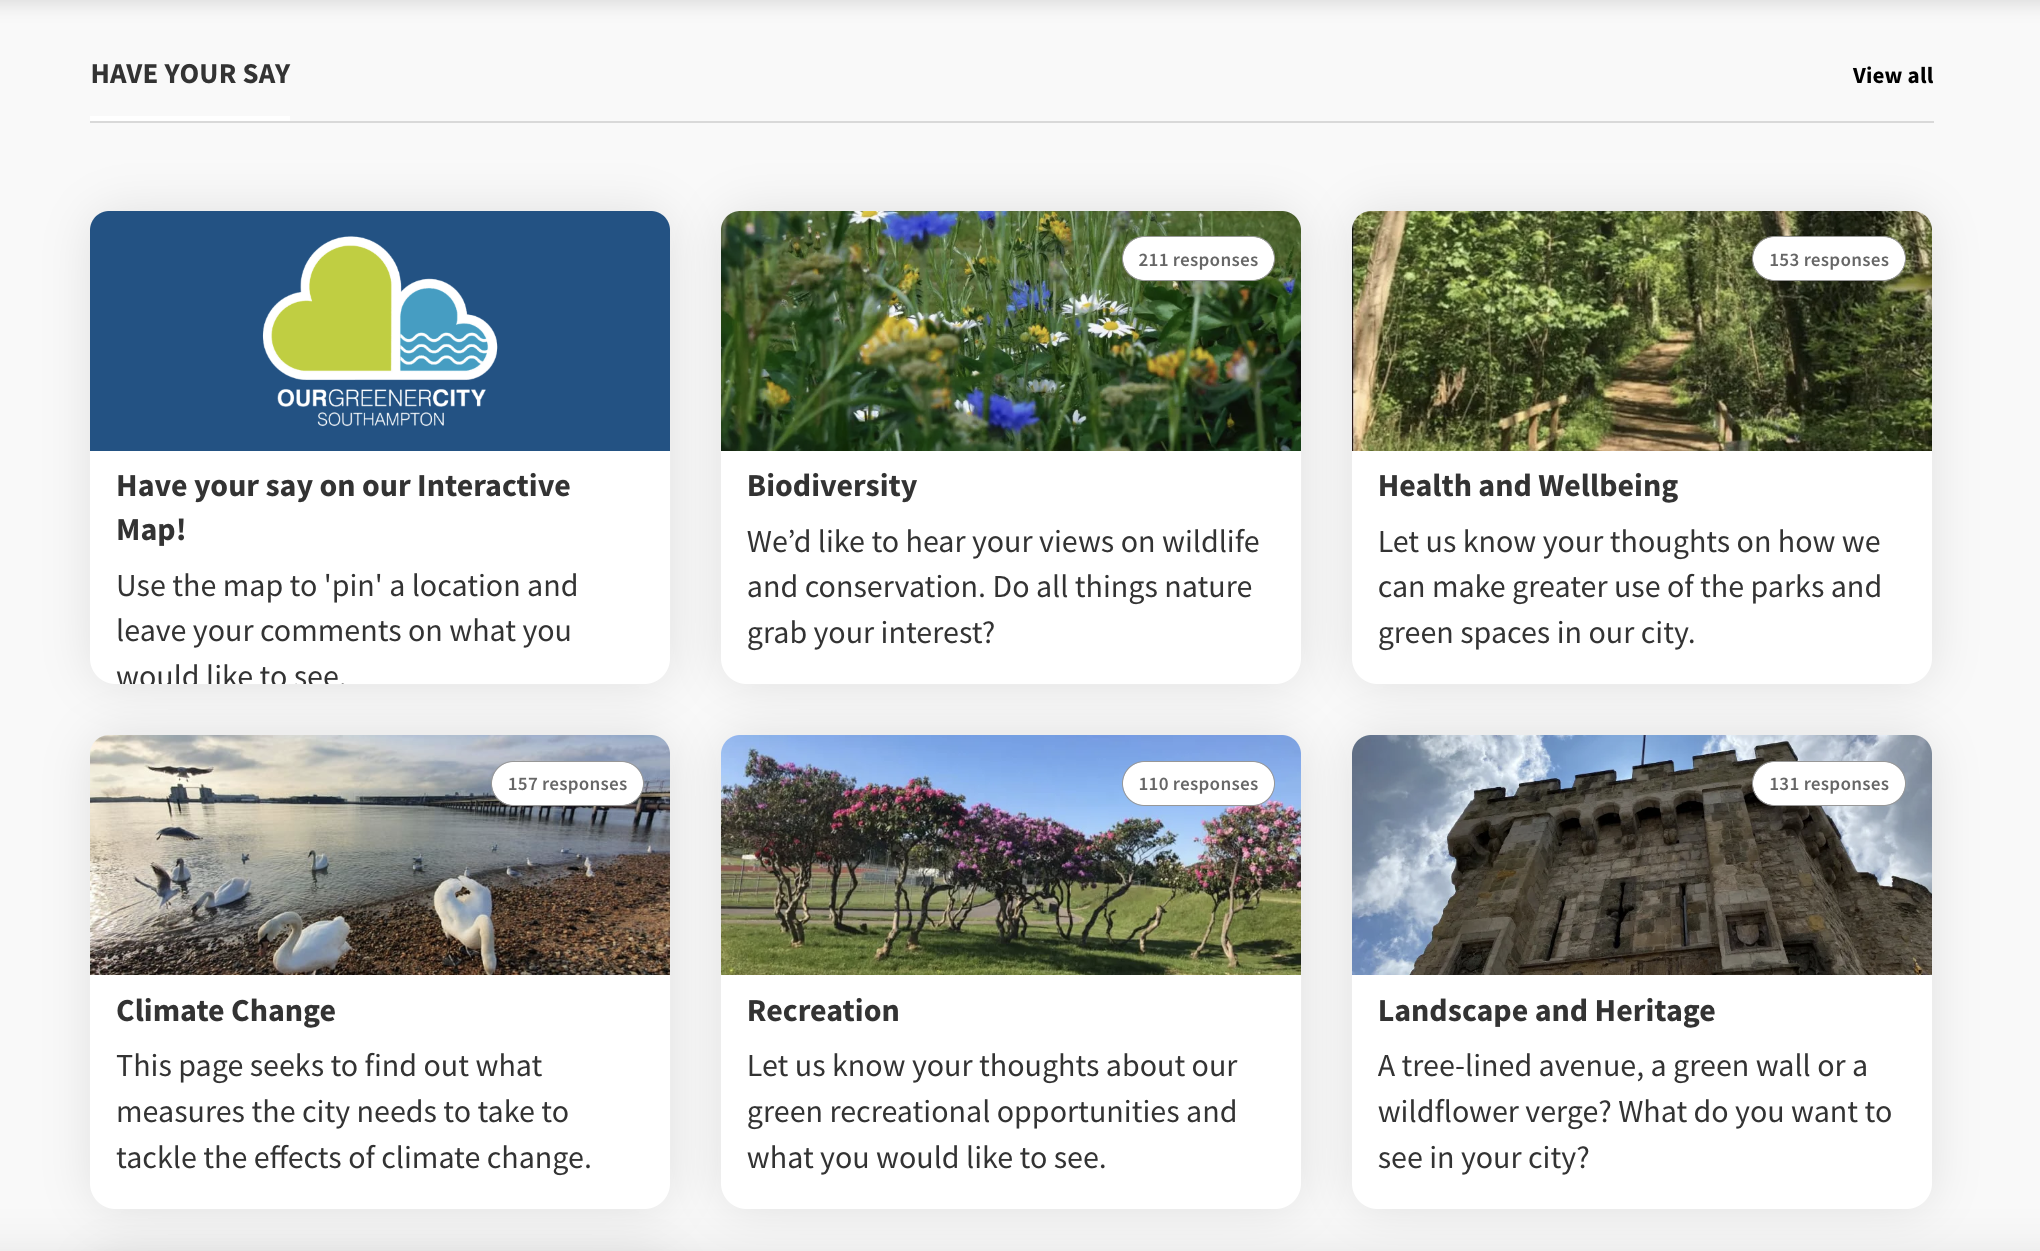2040x1251 pixels.
Task: Click the 110 responses badge
Action: pos(1198,784)
